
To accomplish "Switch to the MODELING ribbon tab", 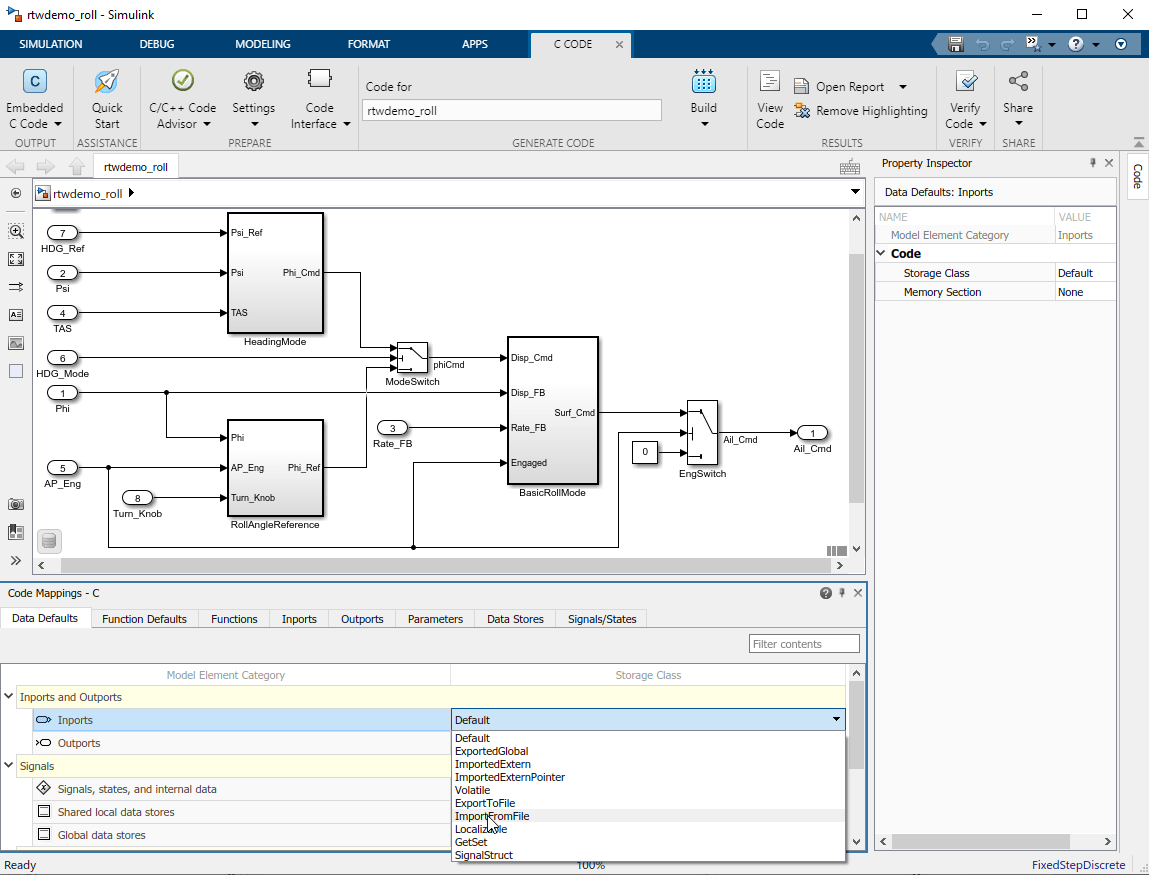I will [263, 44].
